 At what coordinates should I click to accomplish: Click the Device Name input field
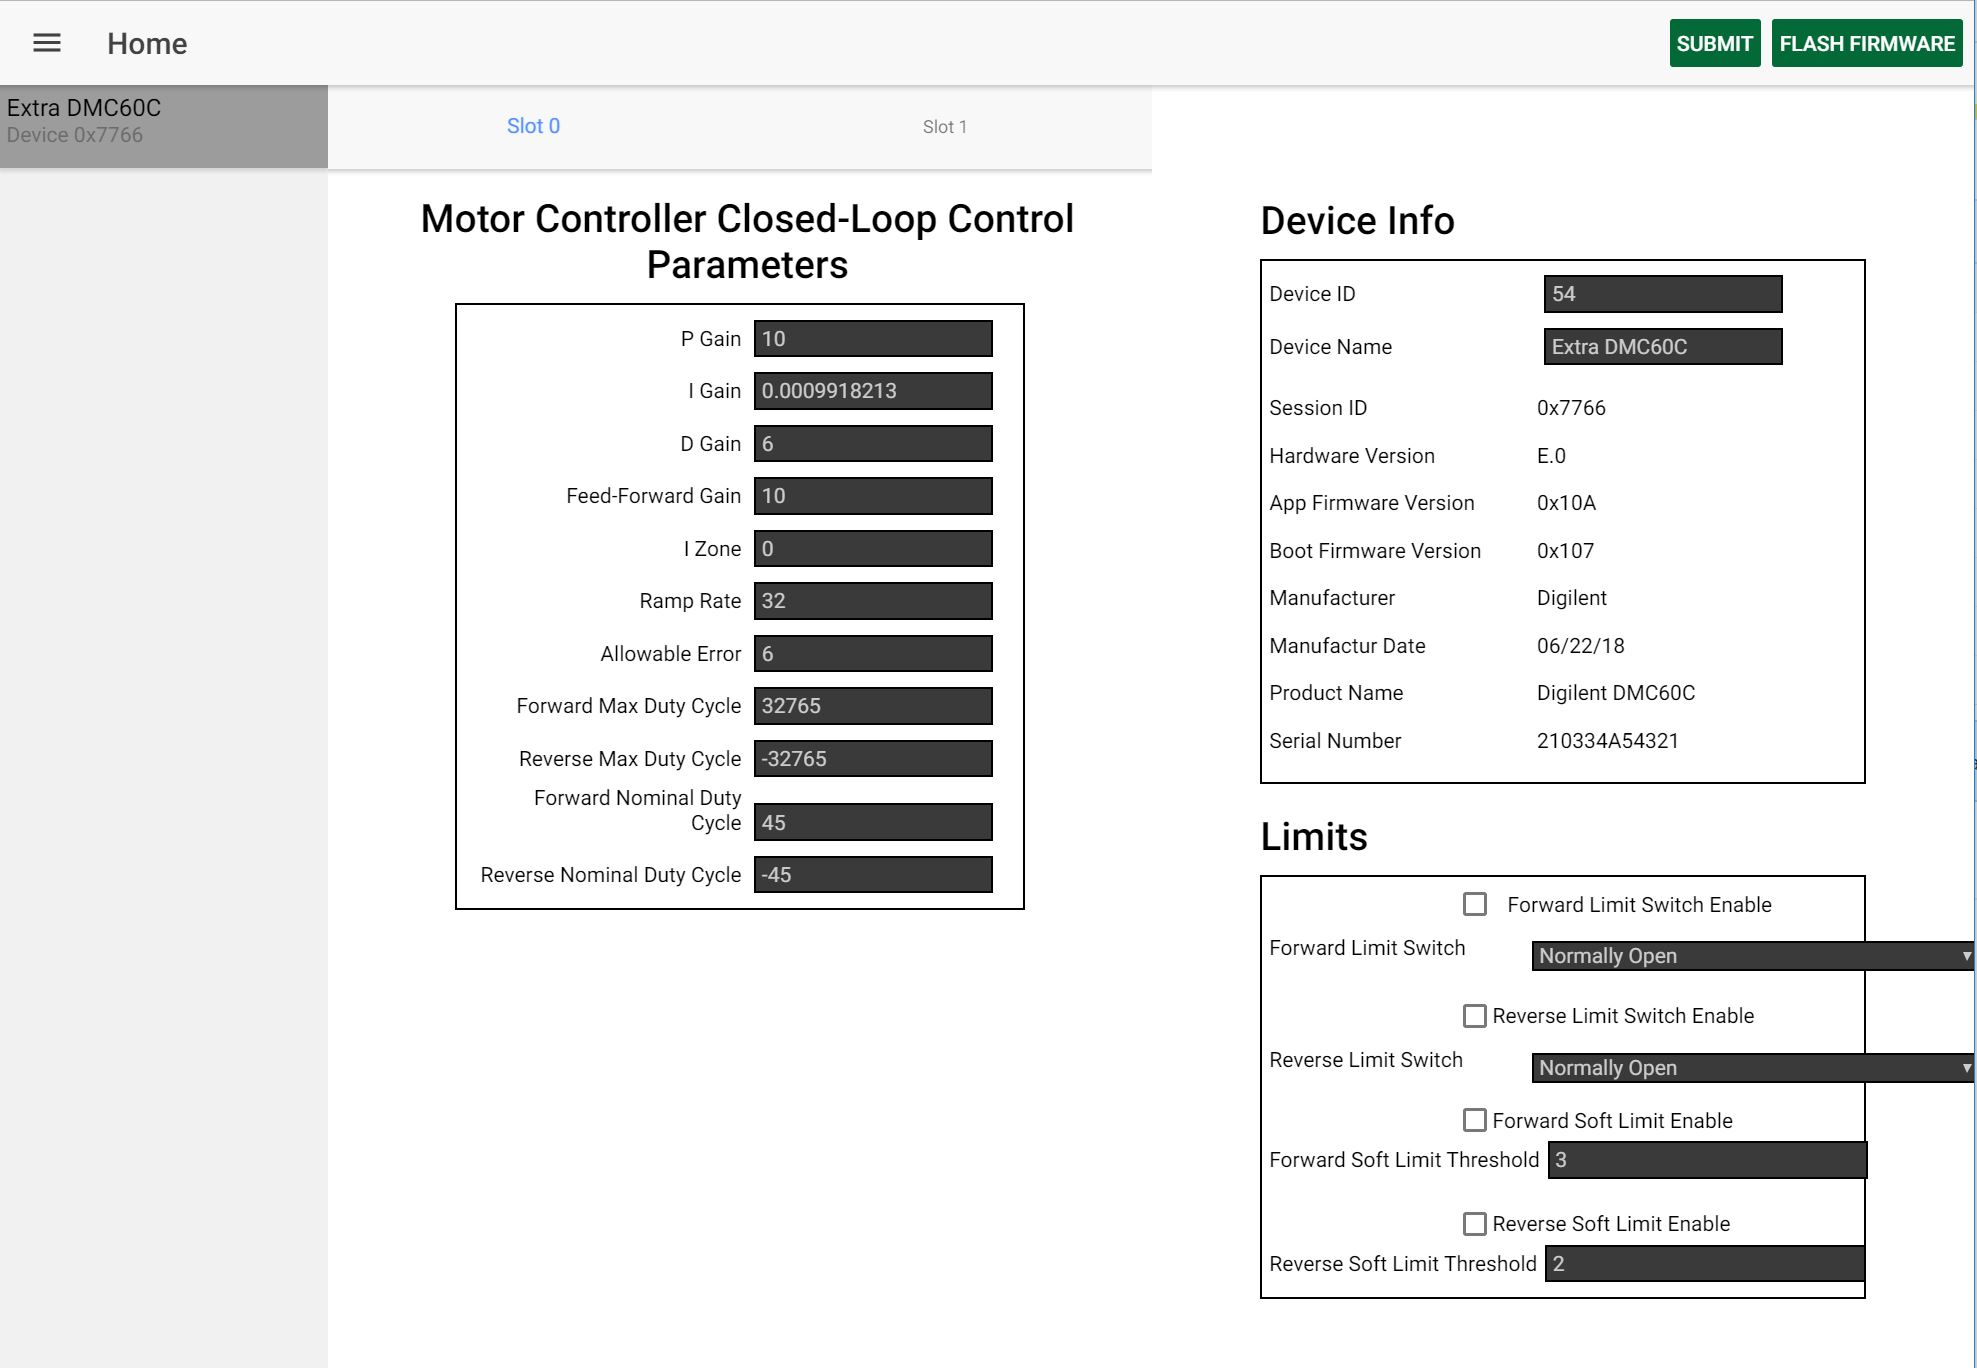tap(1663, 347)
